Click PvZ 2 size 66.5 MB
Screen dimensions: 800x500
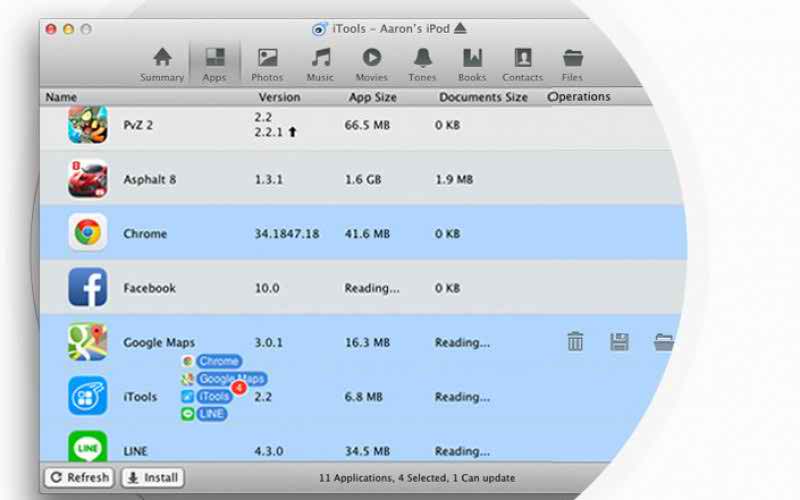tap(367, 126)
